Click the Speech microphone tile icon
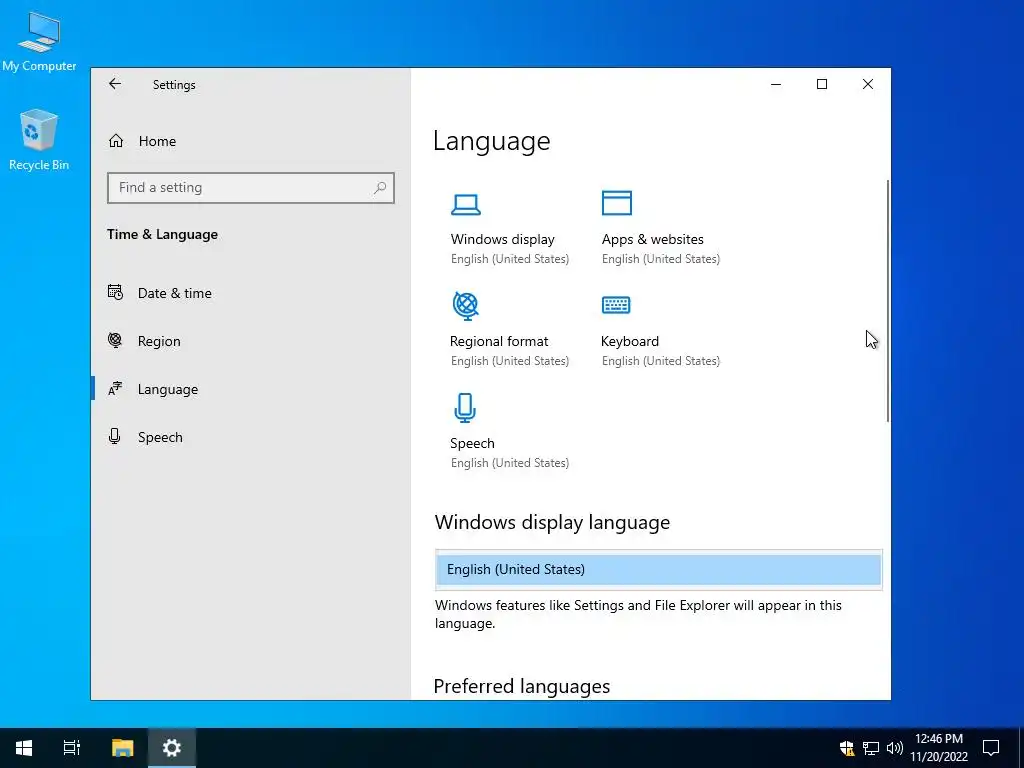 click(465, 408)
